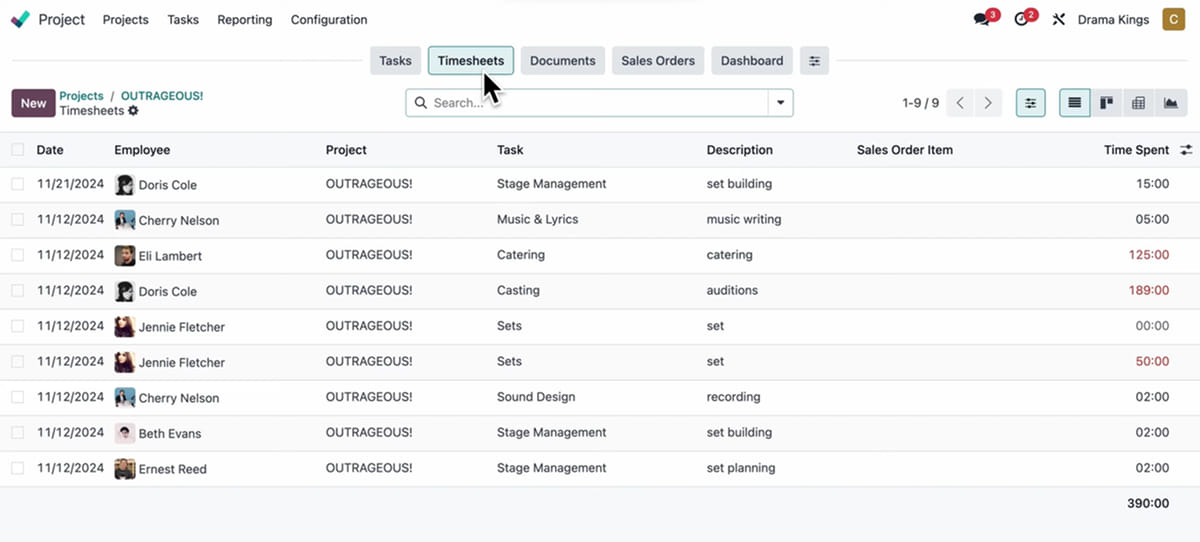The height and width of the screenshot is (542, 1200).
Task: Open the Documents smart button
Action: pos(563,61)
